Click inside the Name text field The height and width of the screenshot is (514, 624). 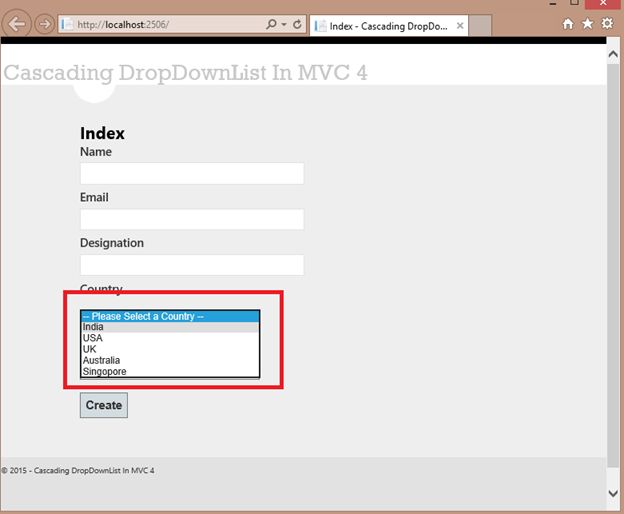(x=192, y=173)
